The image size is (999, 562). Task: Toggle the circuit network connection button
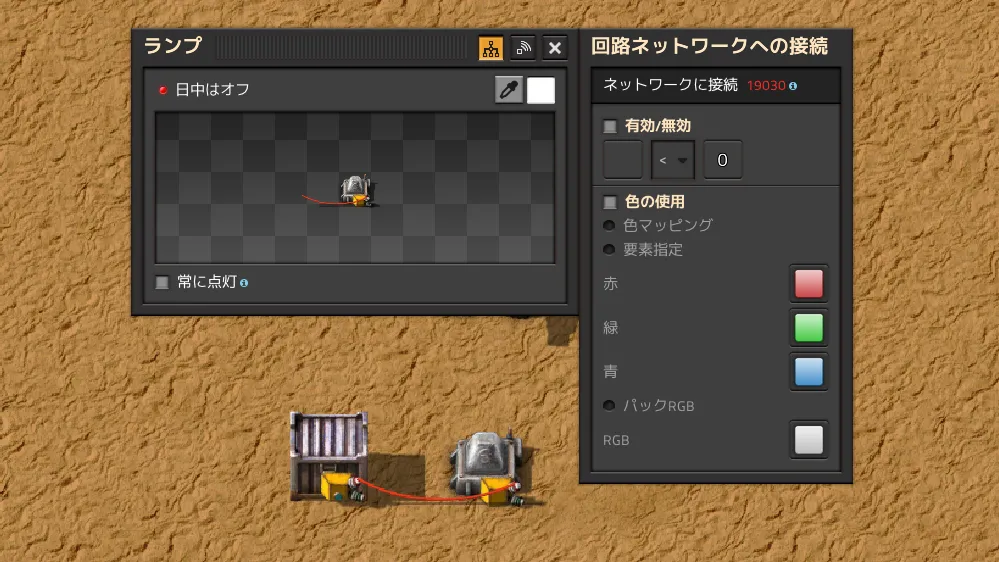click(x=491, y=48)
